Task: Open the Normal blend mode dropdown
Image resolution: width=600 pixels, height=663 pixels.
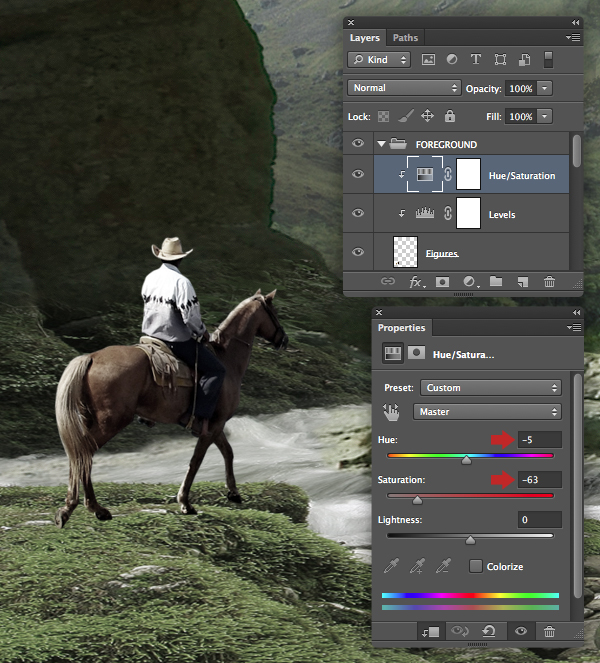Action: pyautogui.click(x=404, y=88)
